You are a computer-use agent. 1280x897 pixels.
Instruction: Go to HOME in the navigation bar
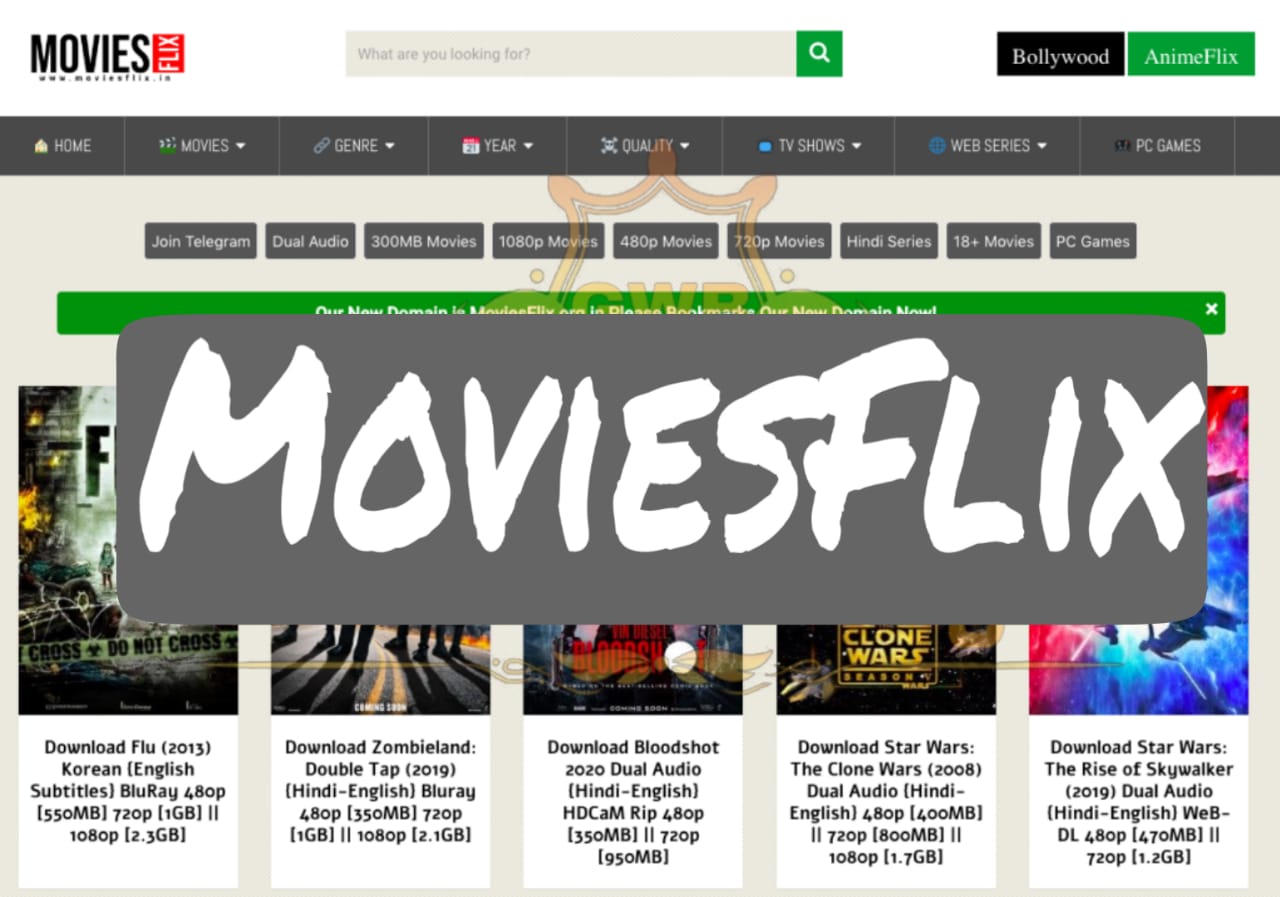click(x=62, y=146)
